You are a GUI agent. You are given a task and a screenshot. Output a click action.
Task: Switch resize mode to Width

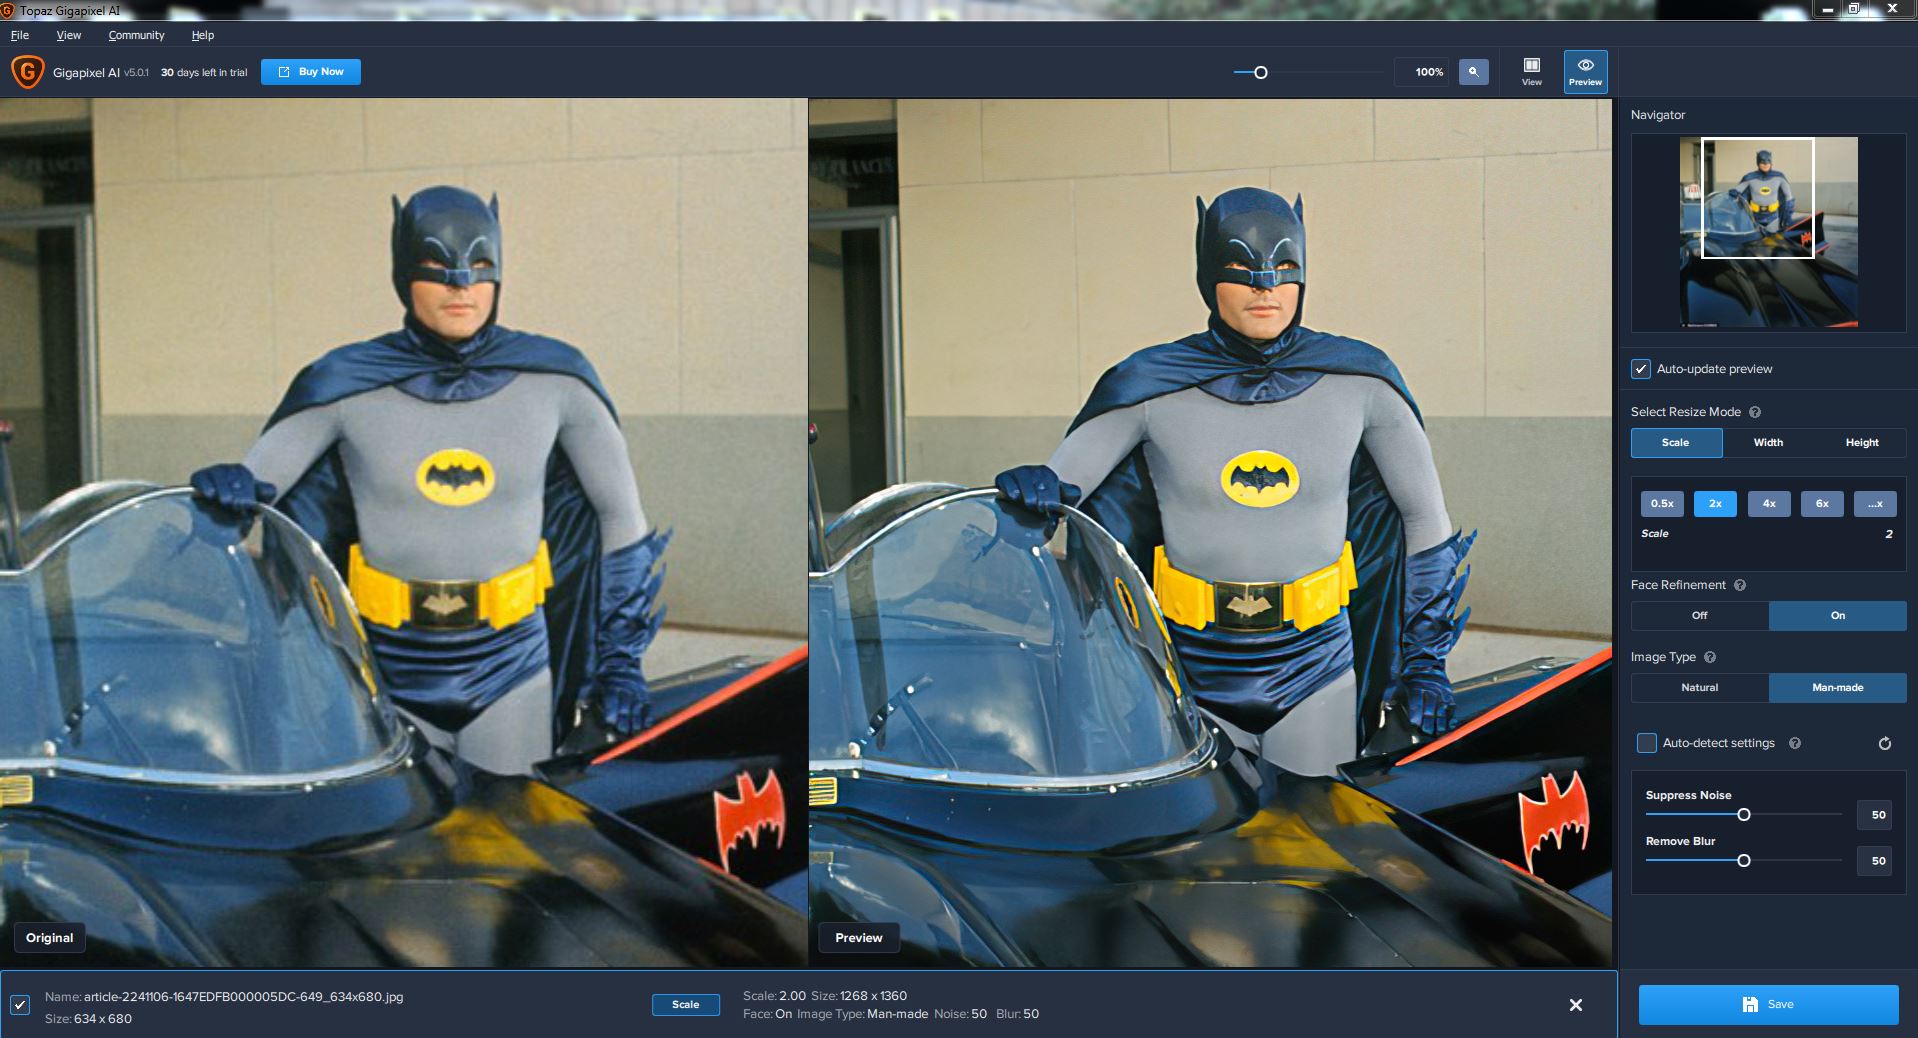click(1768, 442)
